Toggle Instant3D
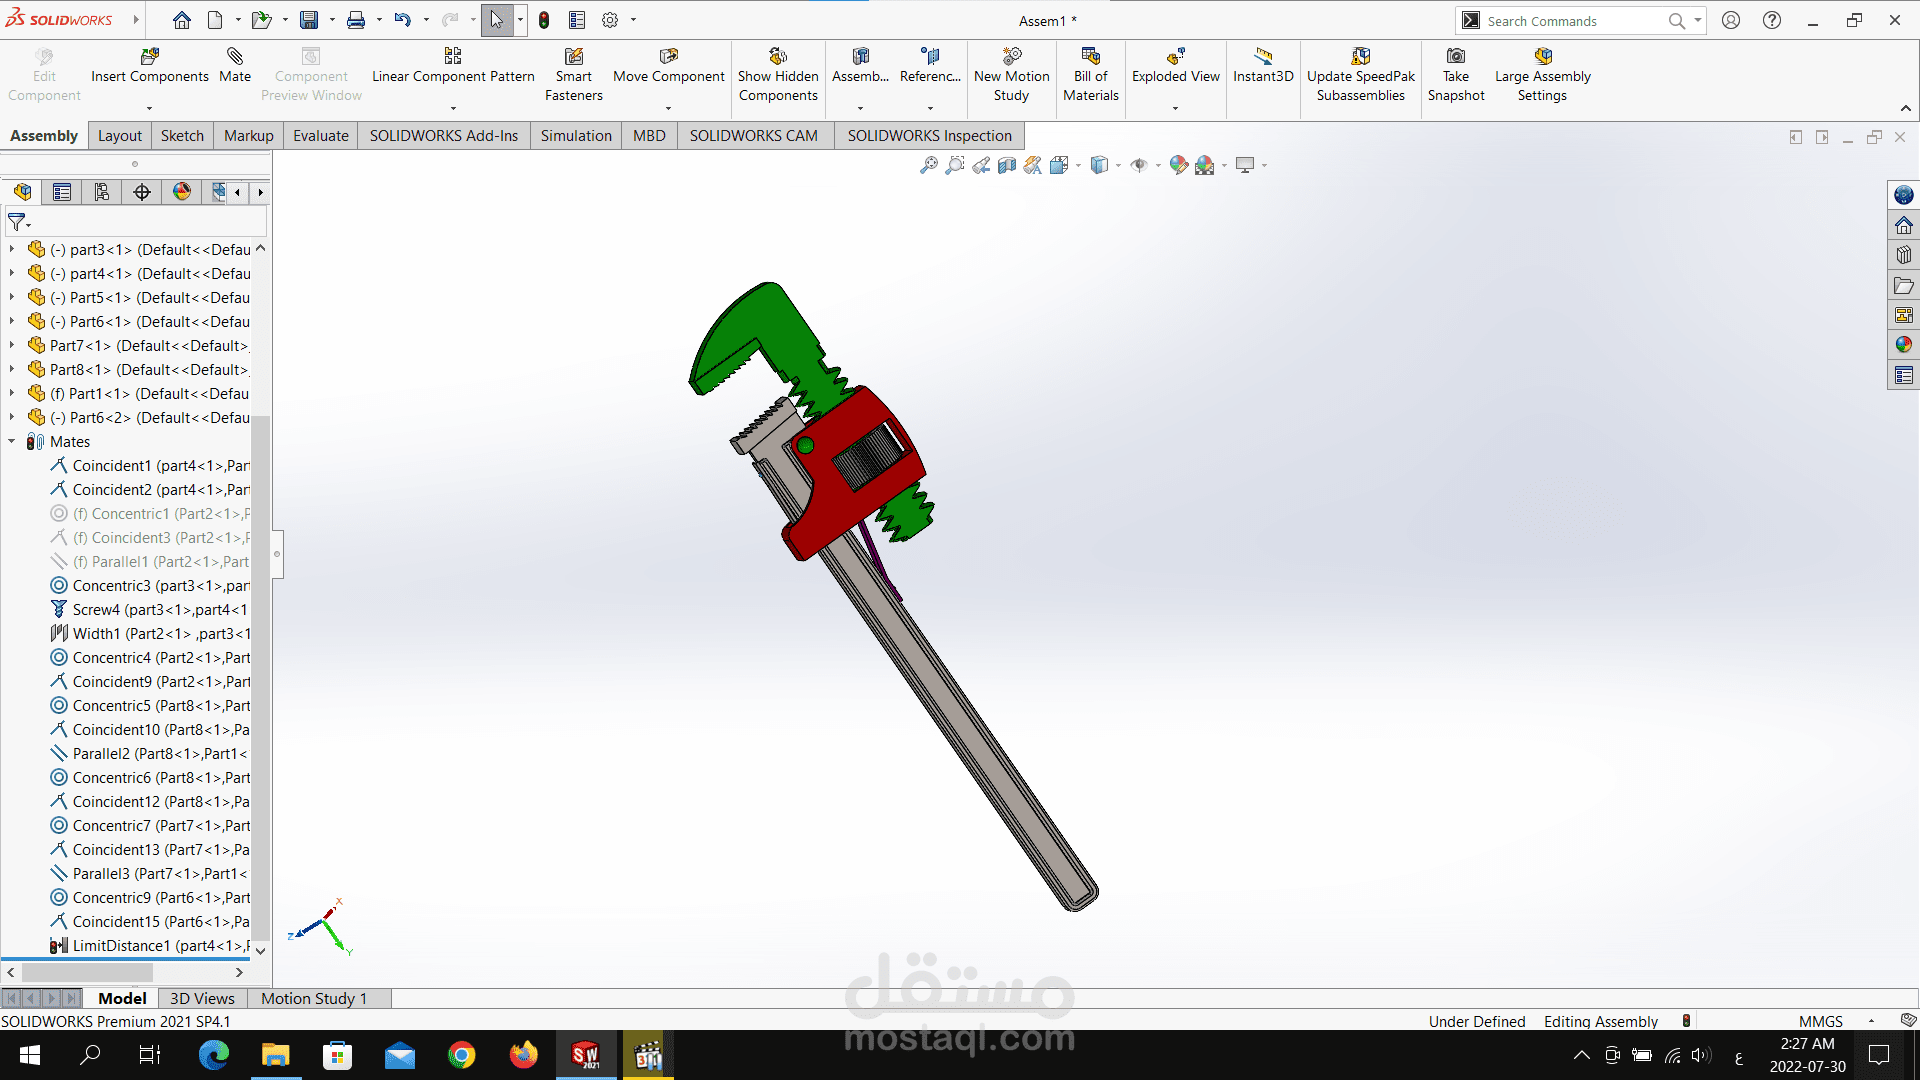This screenshot has height=1080, width=1920. [1263, 66]
